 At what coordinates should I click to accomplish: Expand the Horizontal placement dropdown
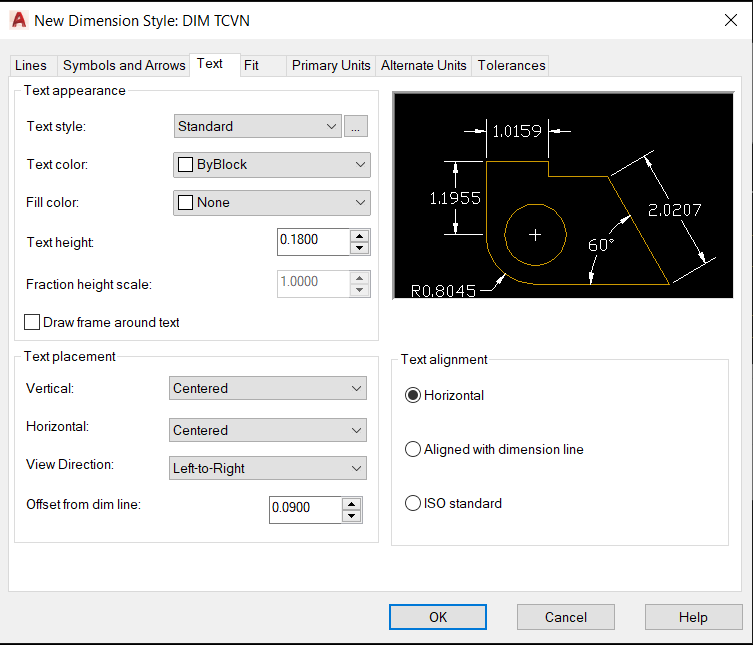tap(268, 430)
